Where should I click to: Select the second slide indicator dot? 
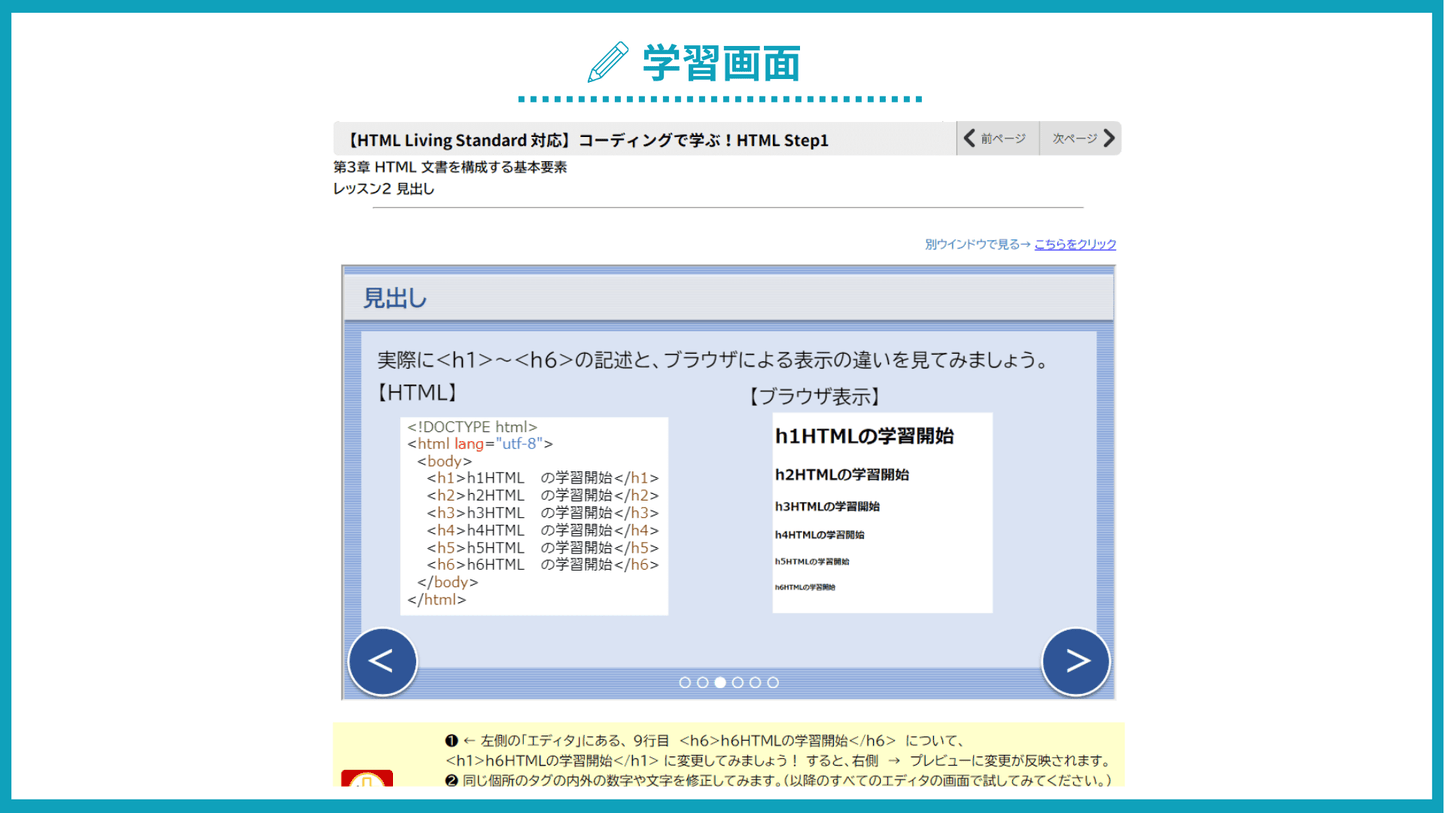[x=702, y=682]
